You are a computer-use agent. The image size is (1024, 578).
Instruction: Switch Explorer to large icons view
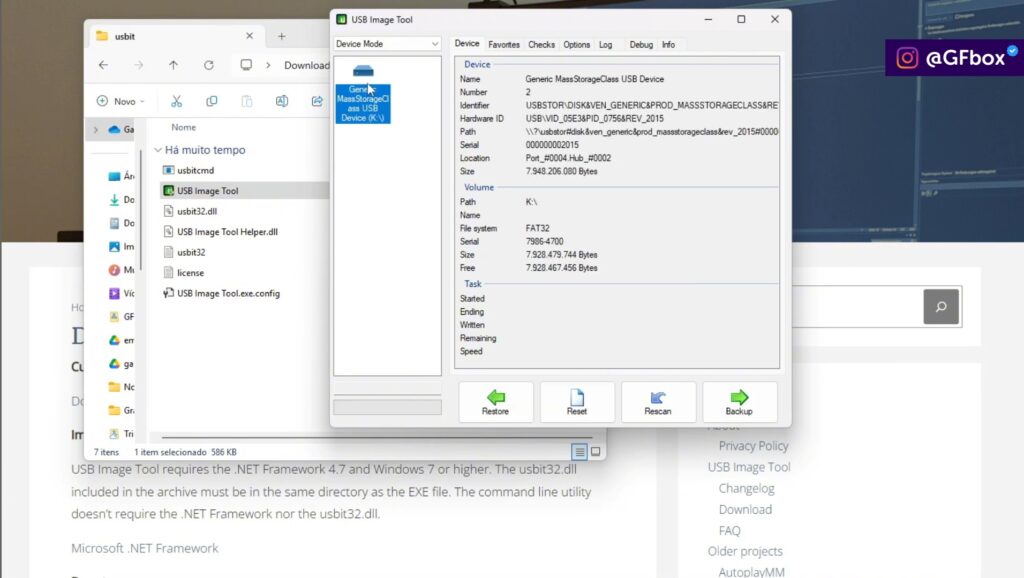[596, 451]
